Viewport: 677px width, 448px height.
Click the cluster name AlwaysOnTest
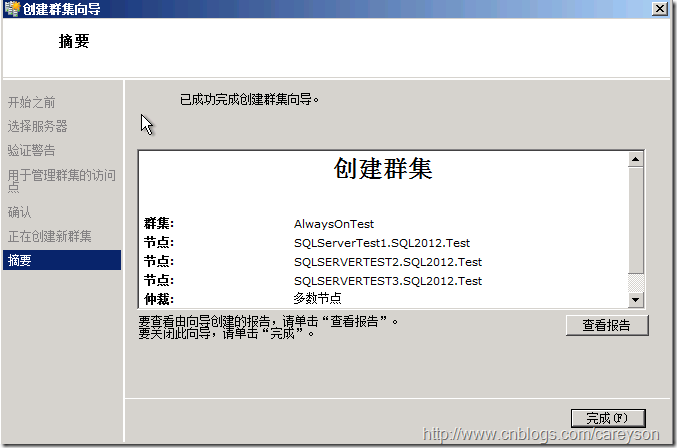click(x=334, y=224)
